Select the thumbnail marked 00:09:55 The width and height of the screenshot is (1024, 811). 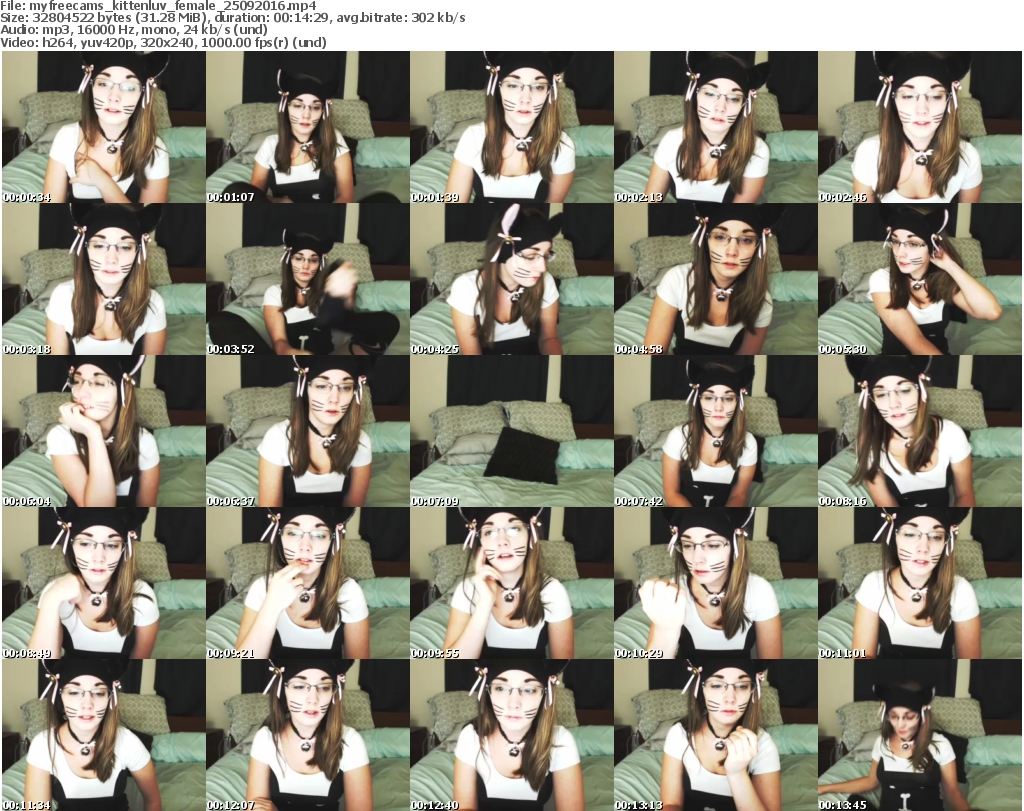(511, 583)
